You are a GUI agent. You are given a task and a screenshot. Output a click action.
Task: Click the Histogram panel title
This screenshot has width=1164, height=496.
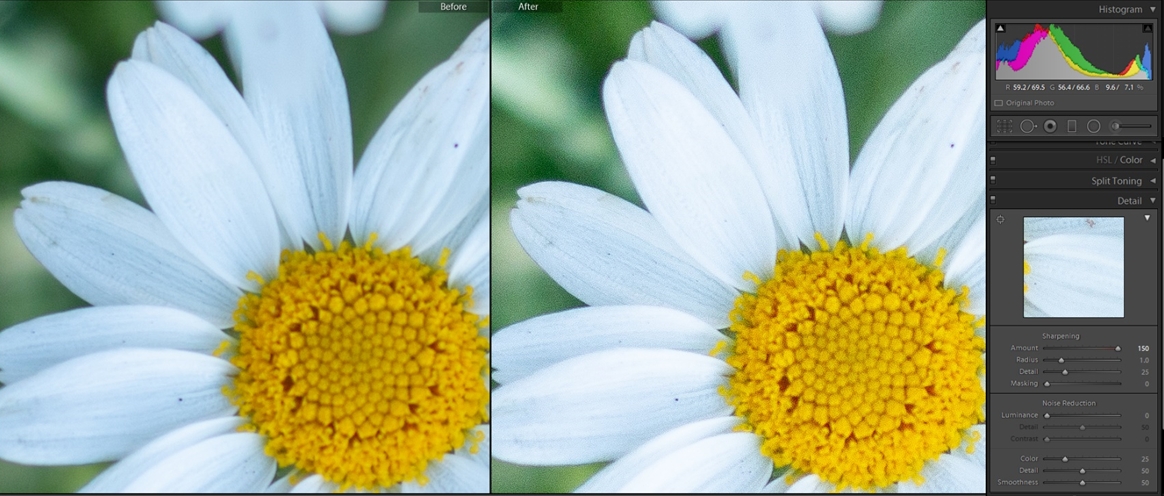pyautogui.click(x=1121, y=10)
